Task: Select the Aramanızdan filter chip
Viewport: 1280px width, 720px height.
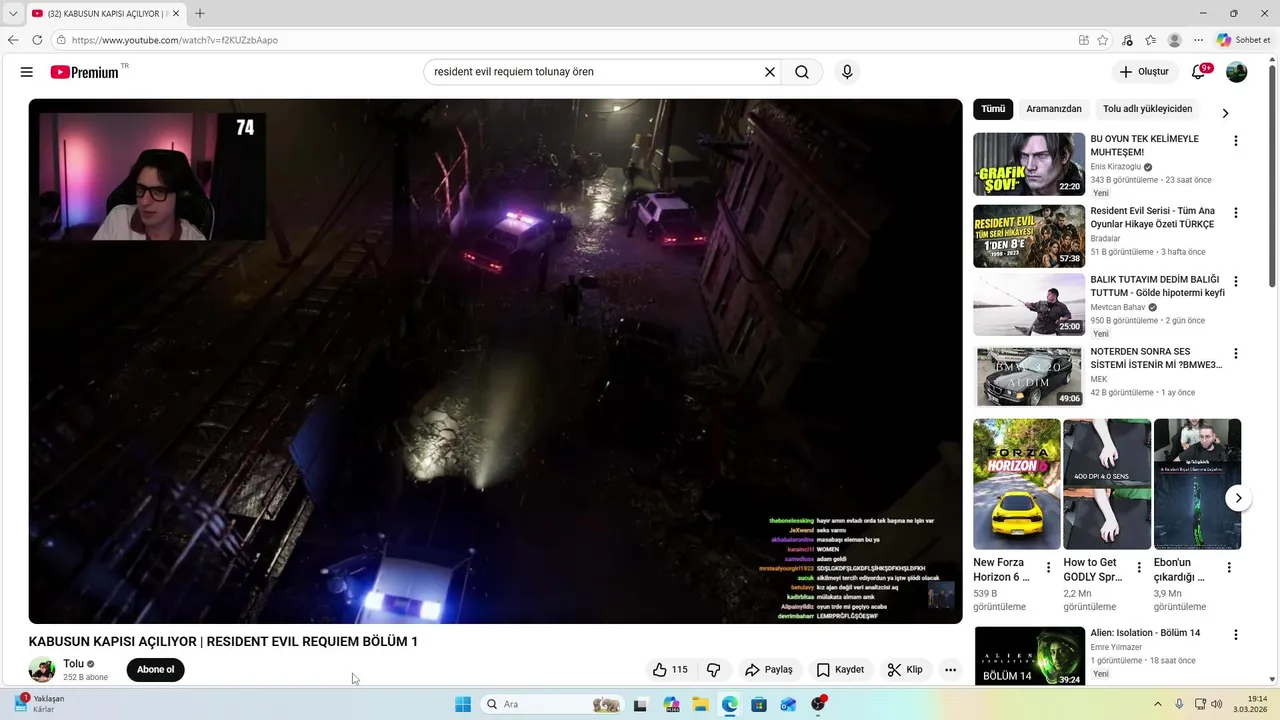Action: click(x=1054, y=109)
